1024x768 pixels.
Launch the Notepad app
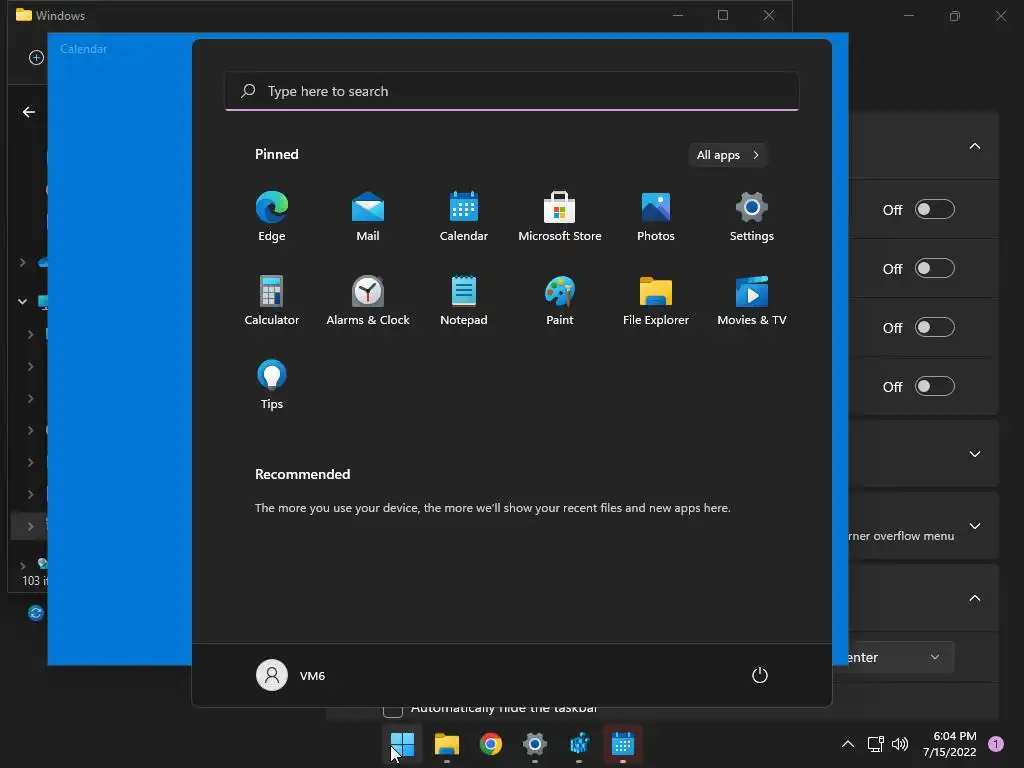(x=464, y=301)
